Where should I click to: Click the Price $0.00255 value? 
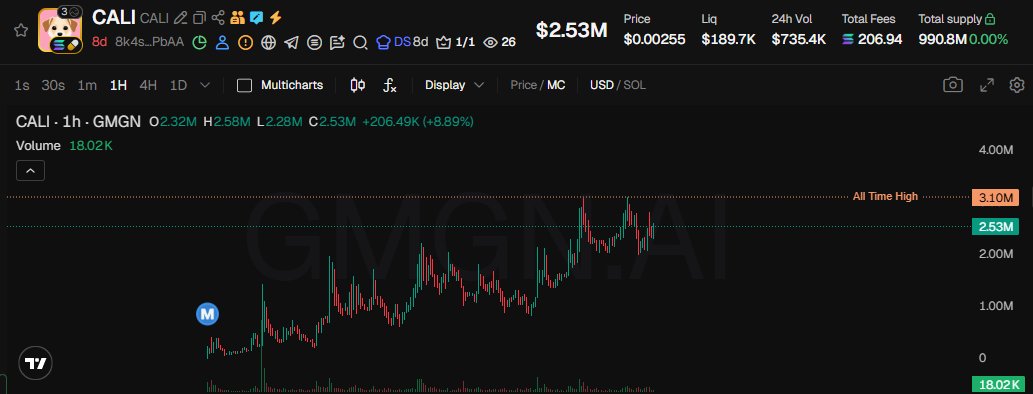654,40
